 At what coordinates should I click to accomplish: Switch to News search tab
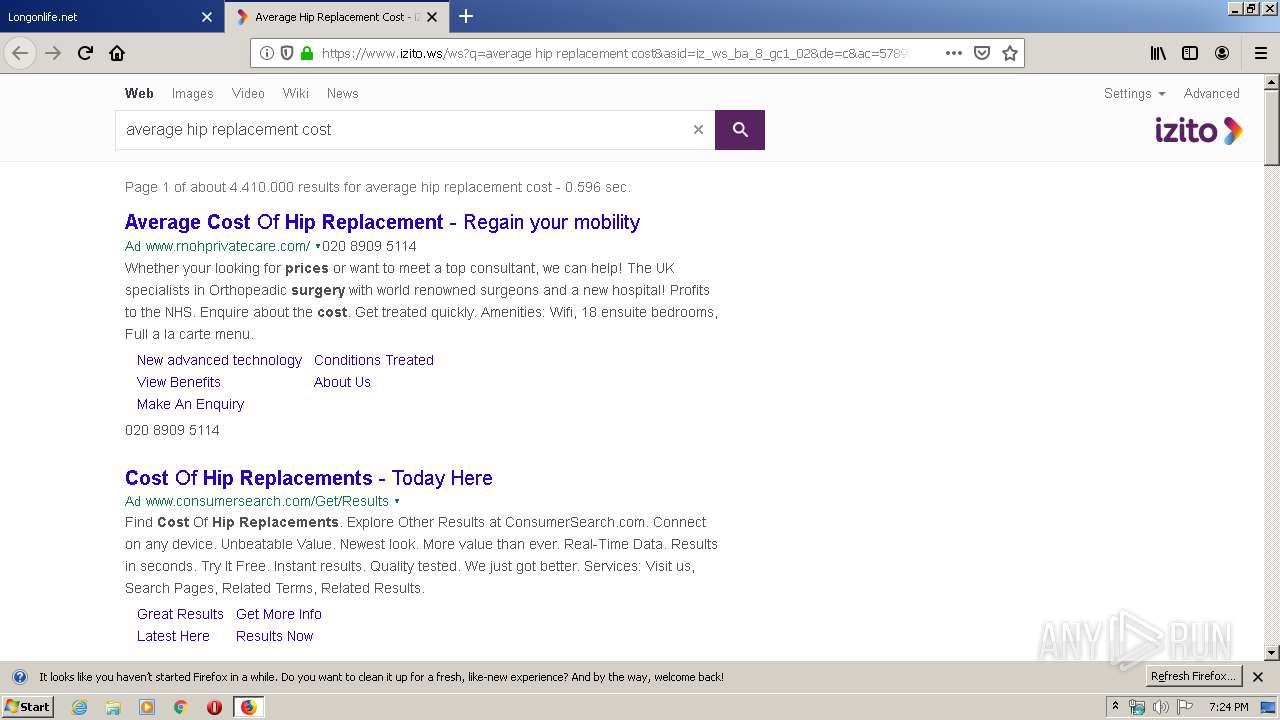coord(342,93)
